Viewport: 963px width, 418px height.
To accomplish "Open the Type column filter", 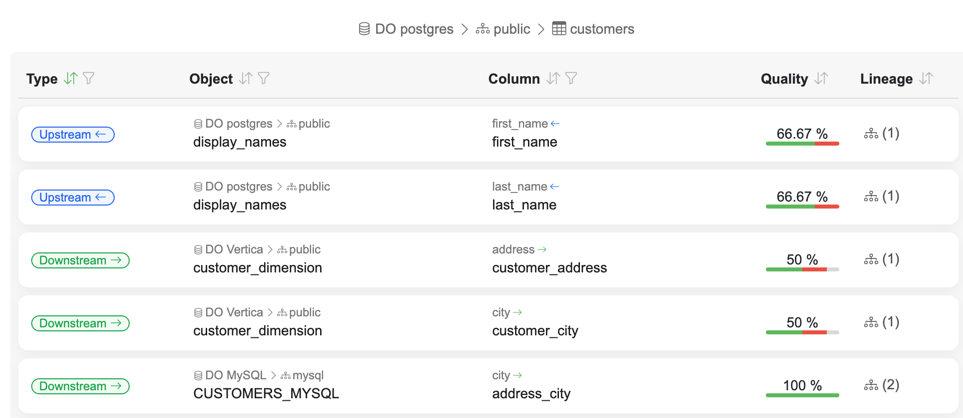I will pos(89,78).
